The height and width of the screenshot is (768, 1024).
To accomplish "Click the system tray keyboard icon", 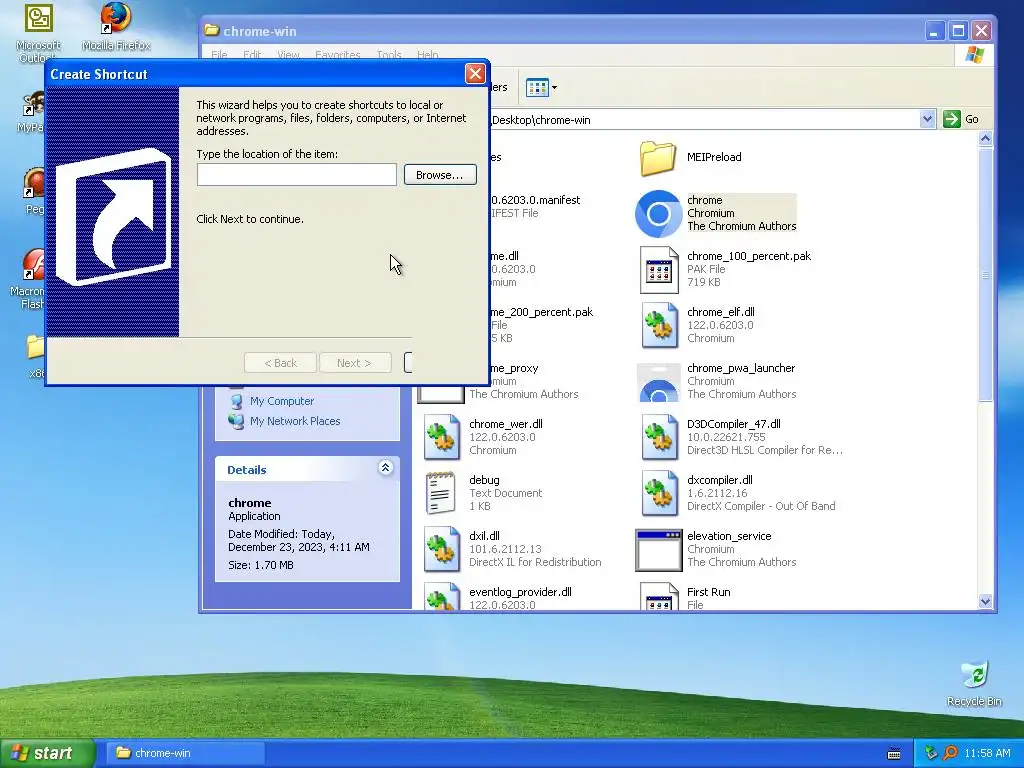I will pyautogui.click(x=894, y=754).
